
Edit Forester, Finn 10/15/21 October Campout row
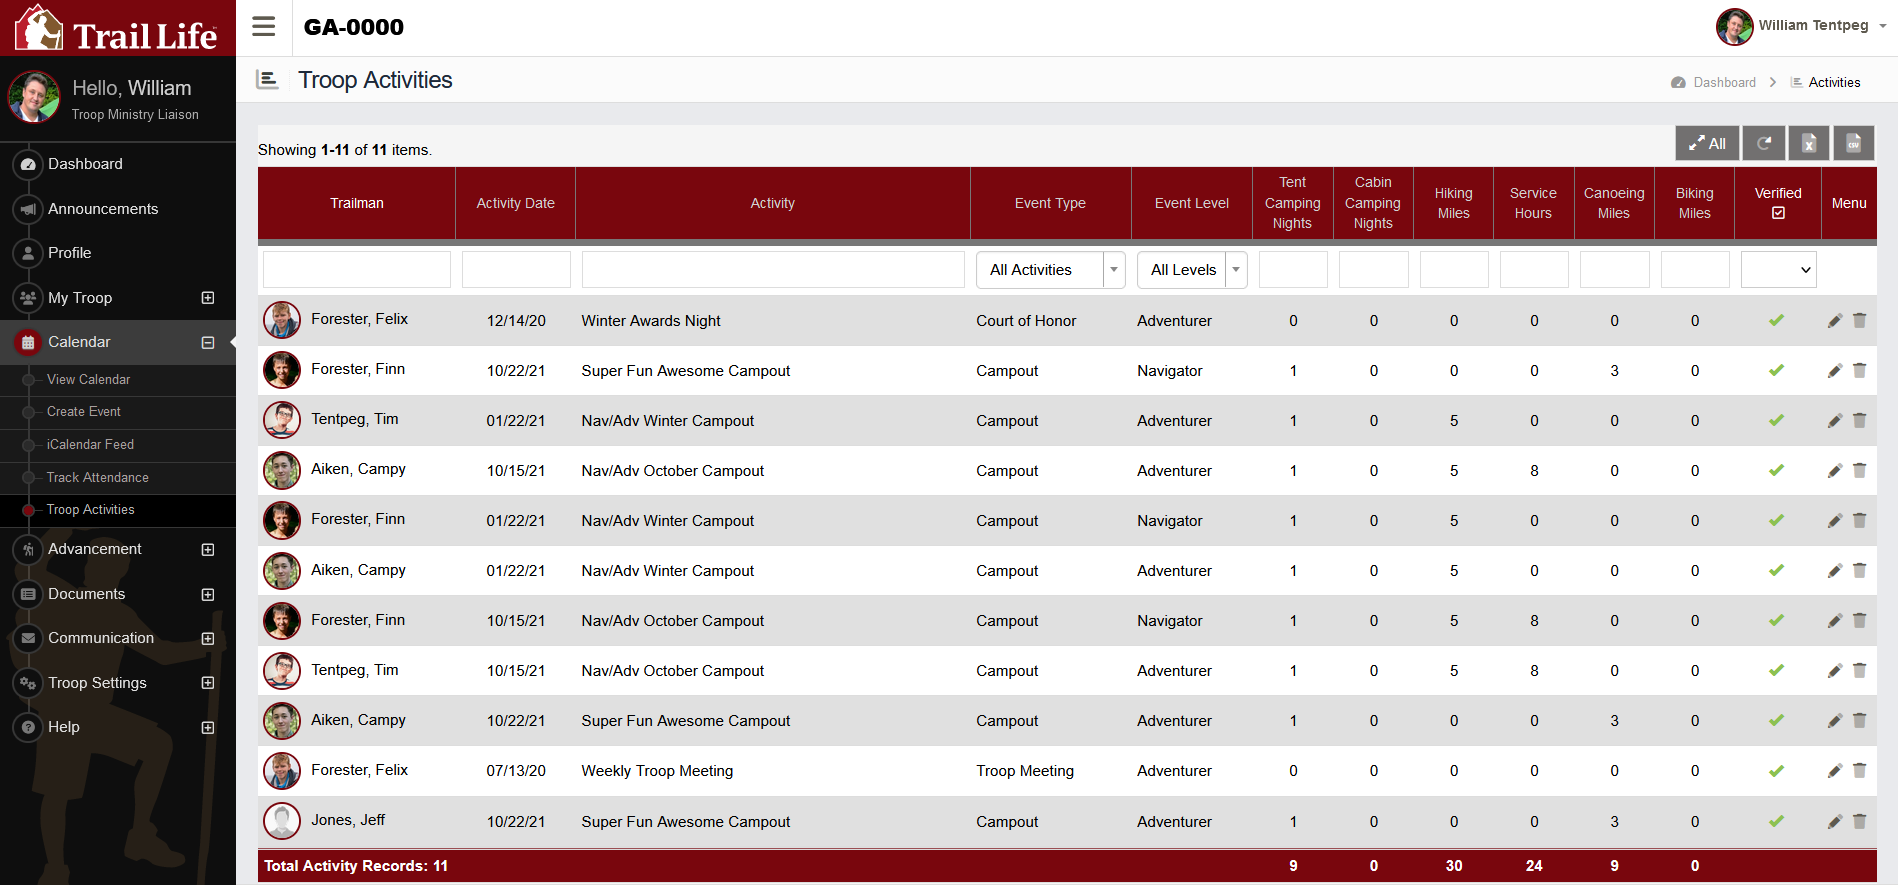coord(1835,621)
